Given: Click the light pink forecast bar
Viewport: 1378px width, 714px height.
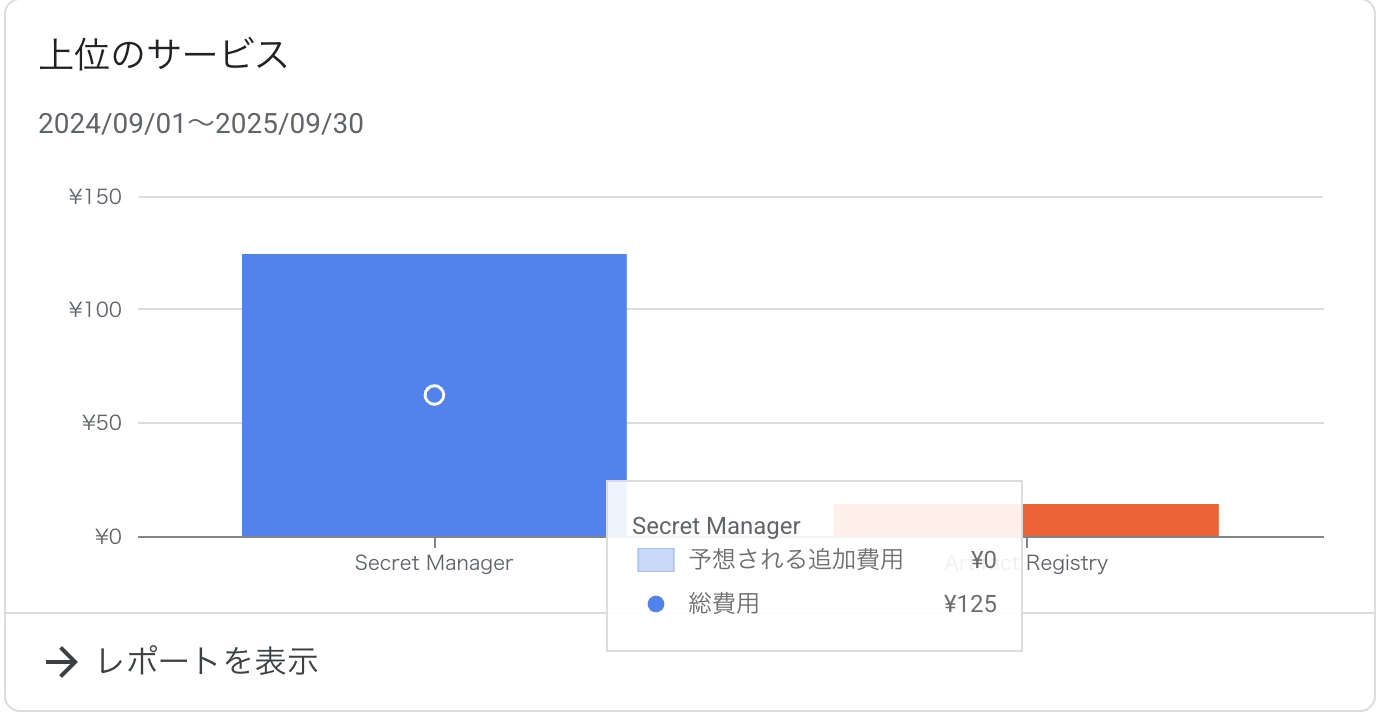Looking at the screenshot, I should 928,520.
